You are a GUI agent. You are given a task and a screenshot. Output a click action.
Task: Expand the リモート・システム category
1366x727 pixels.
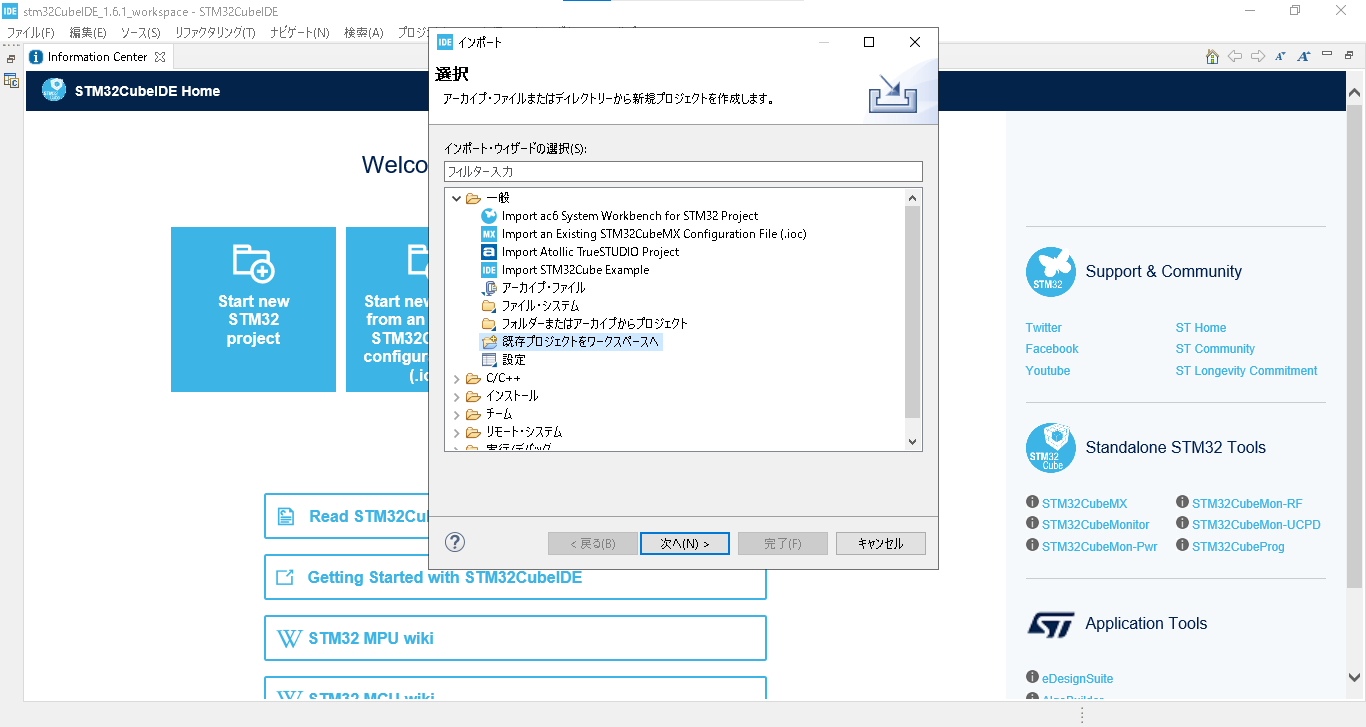(x=456, y=432)
